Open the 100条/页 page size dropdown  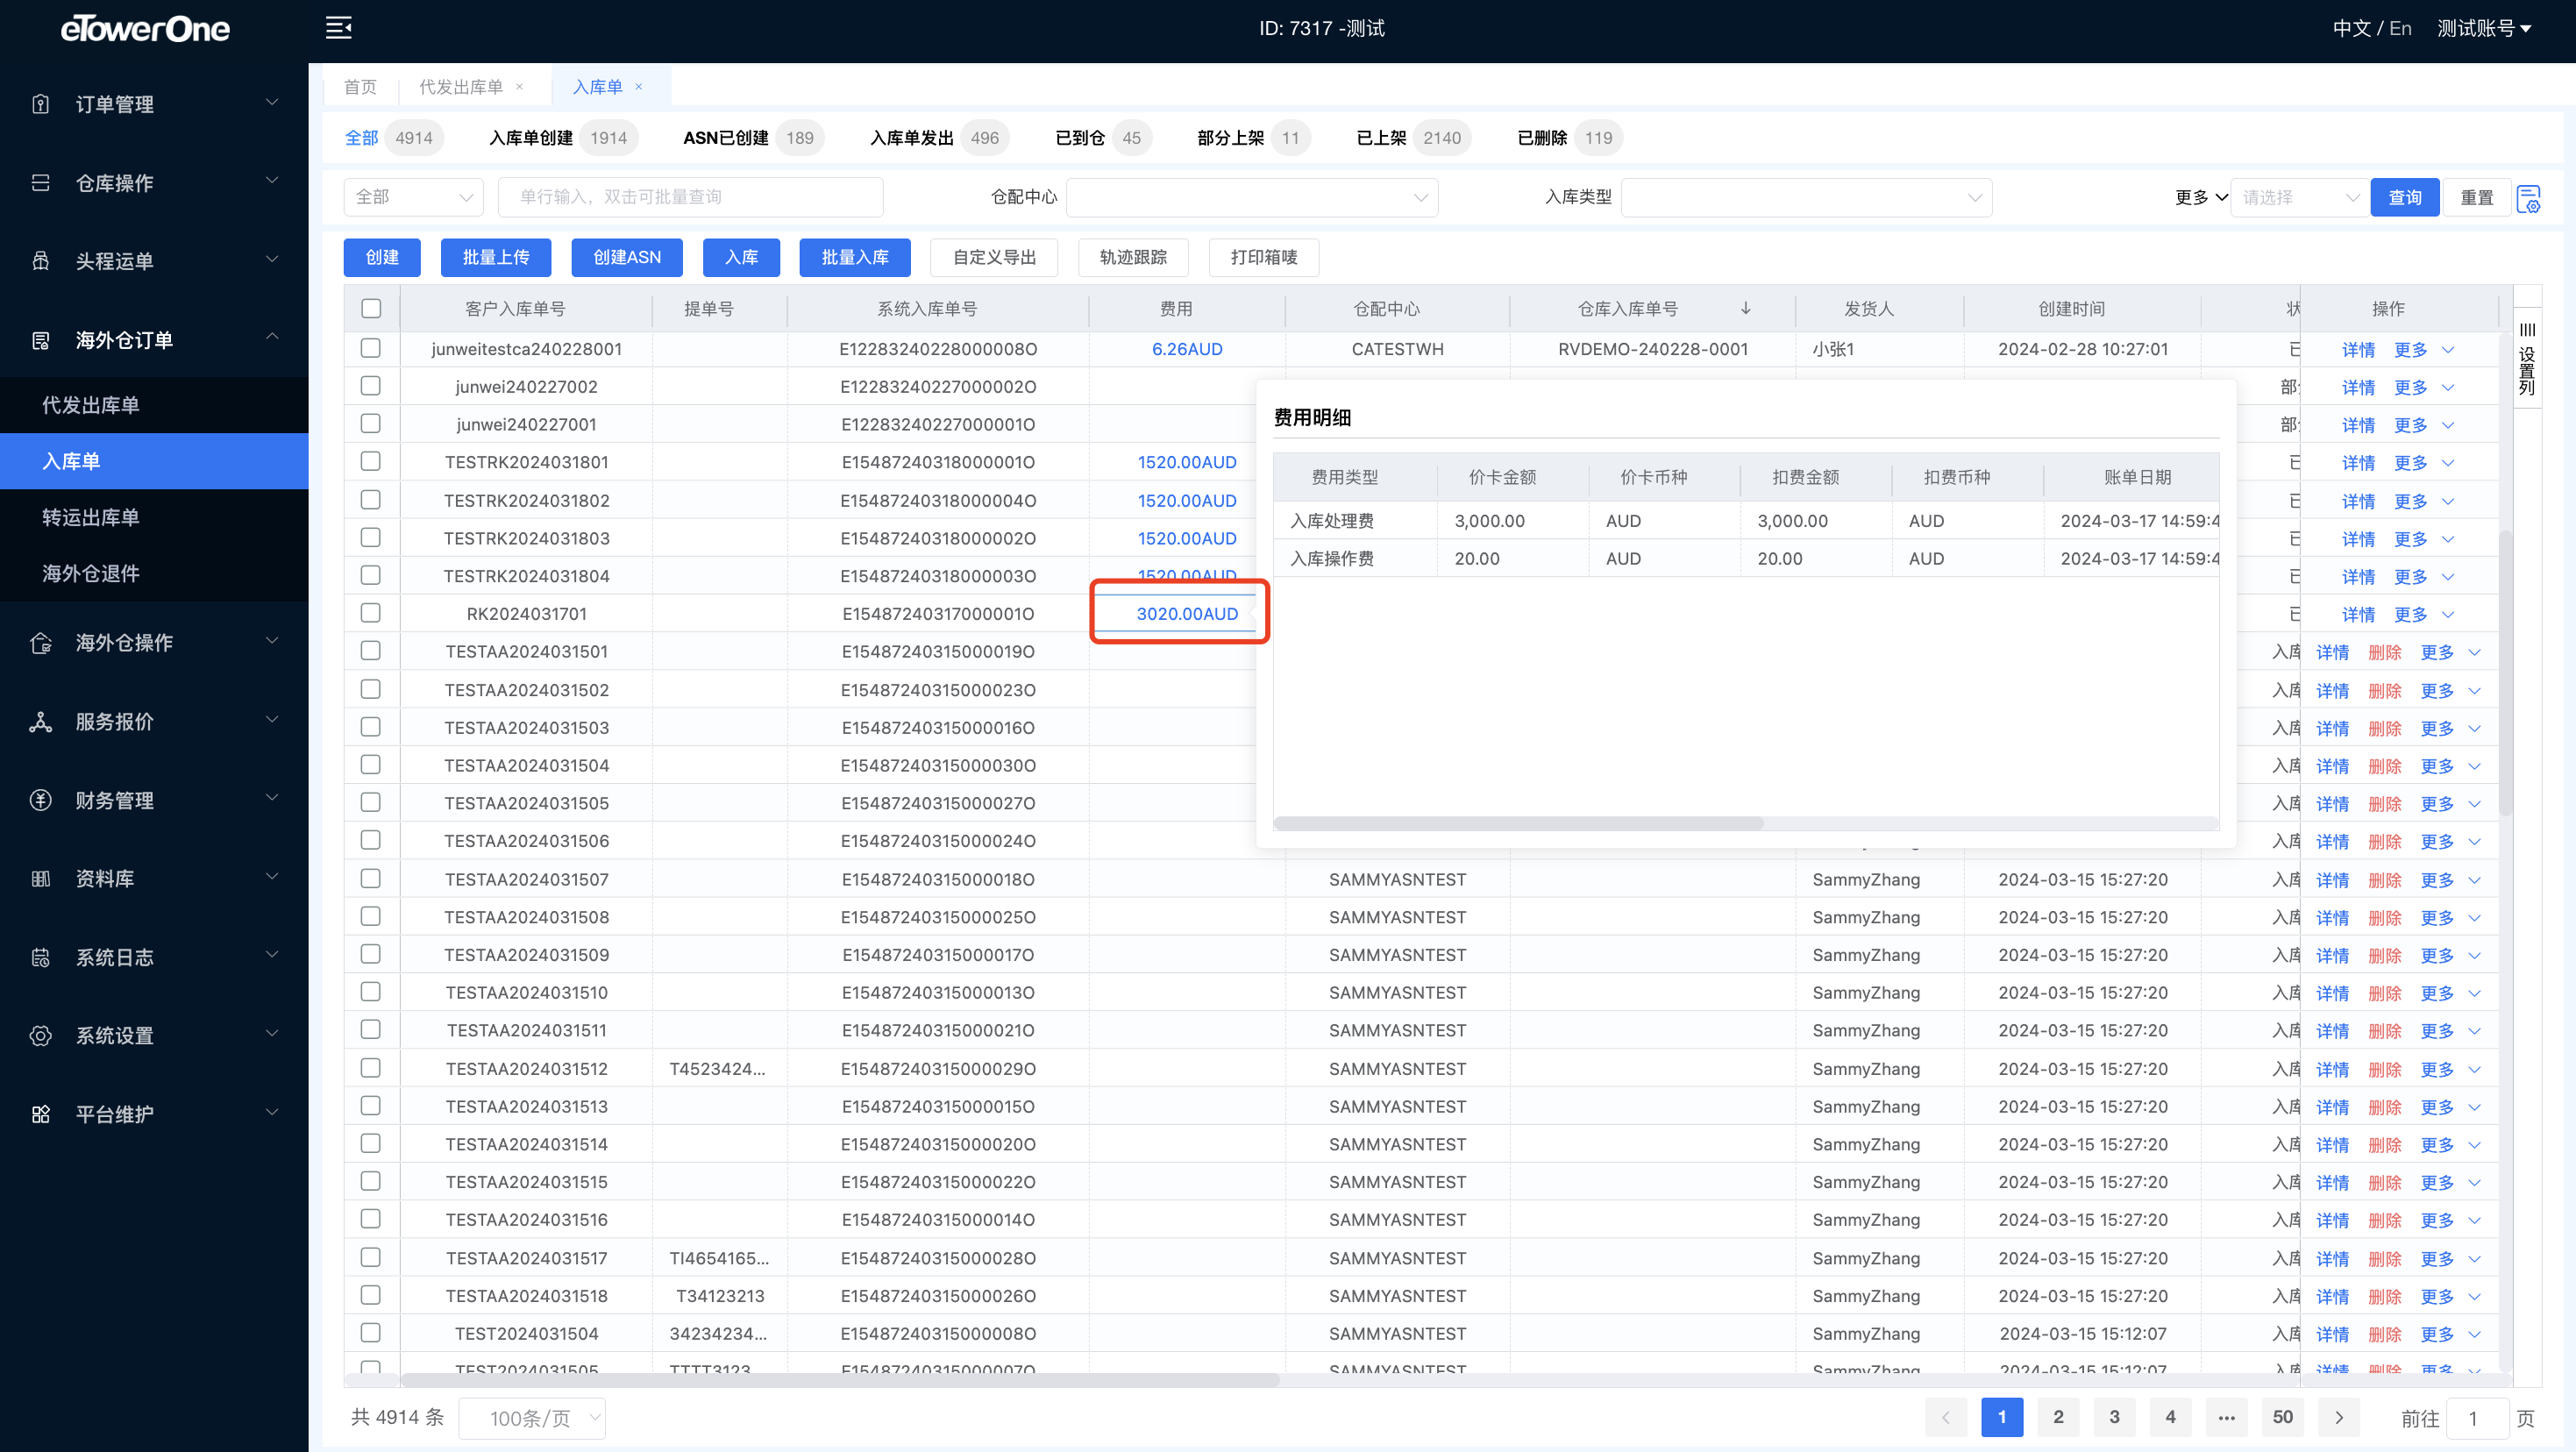532,1418
